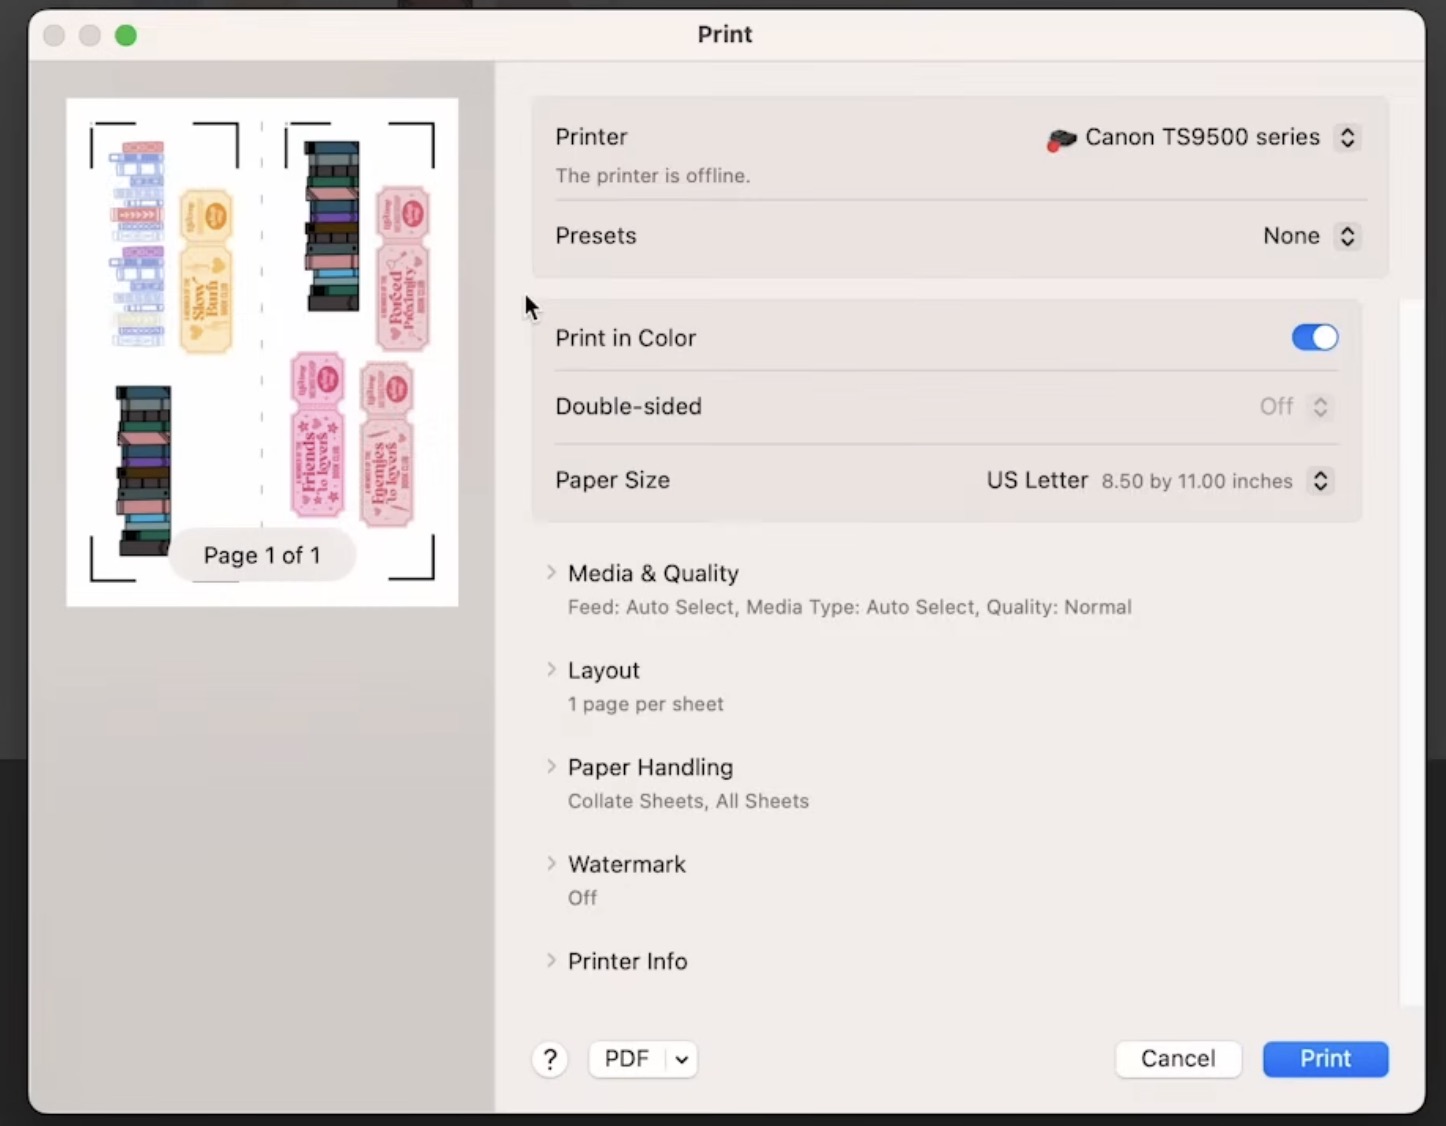Expand the Watermark section
Screen dimensions: 1446x1126
[x=551, y=864]
